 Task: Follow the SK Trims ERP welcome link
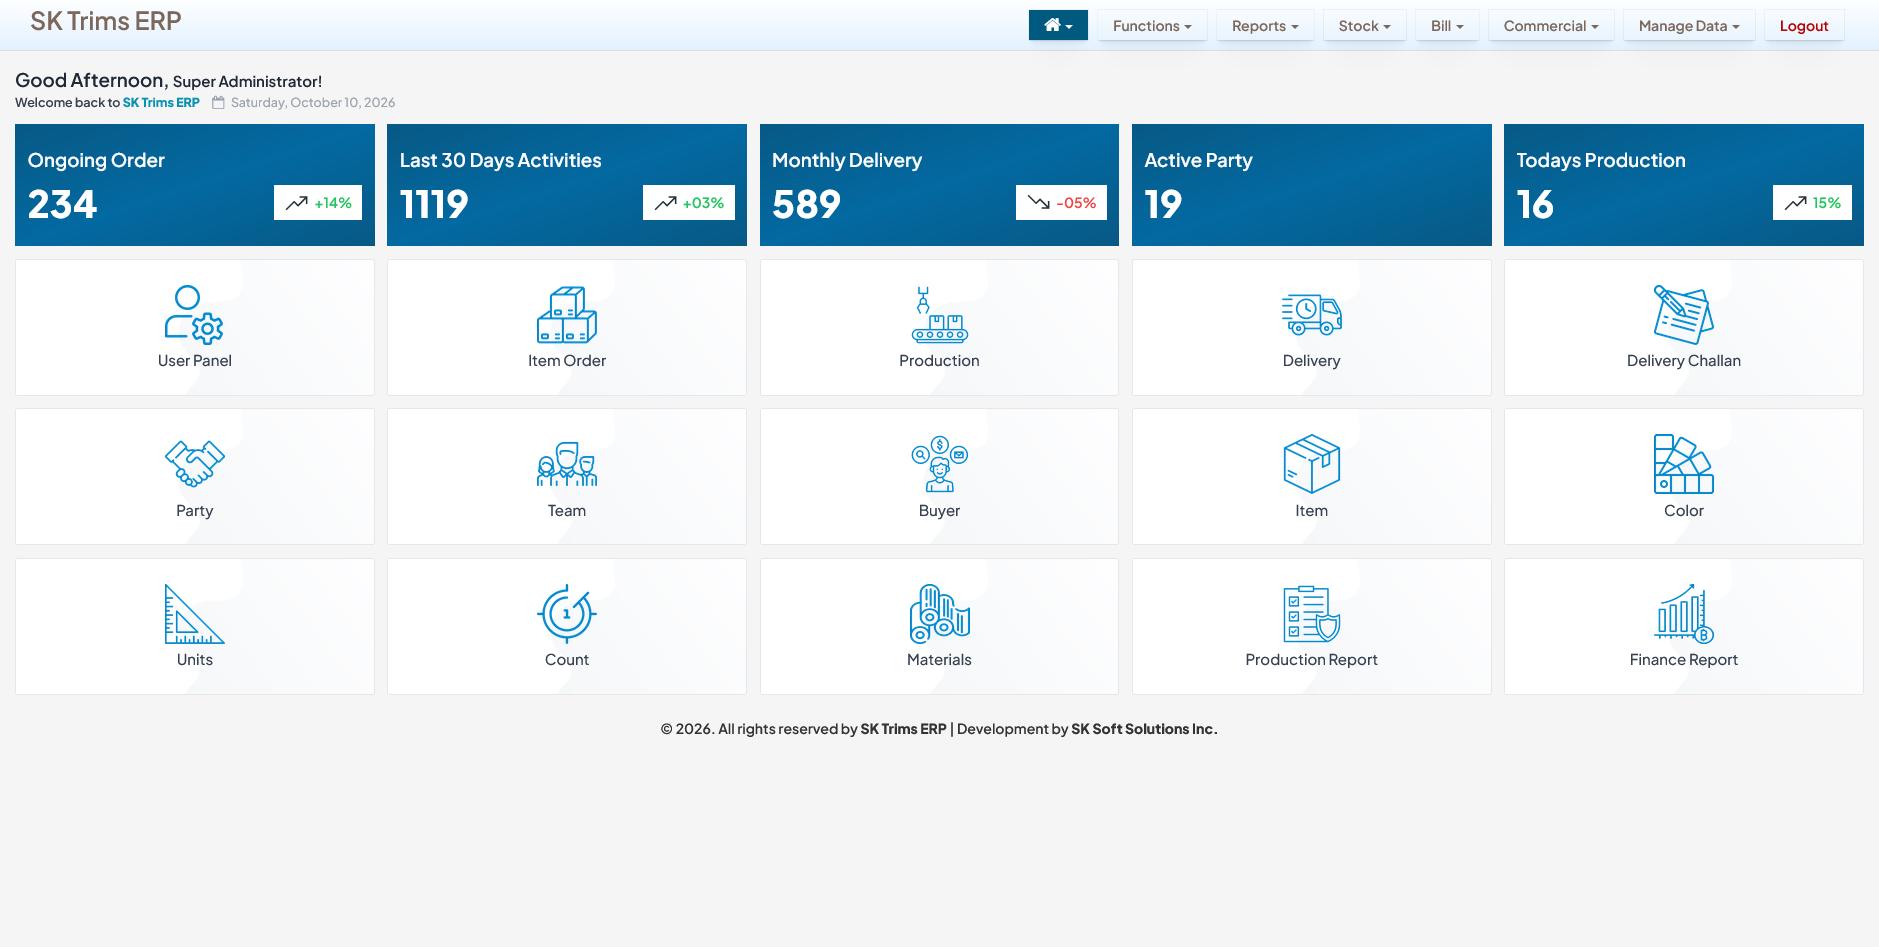(x=161, y=102)
